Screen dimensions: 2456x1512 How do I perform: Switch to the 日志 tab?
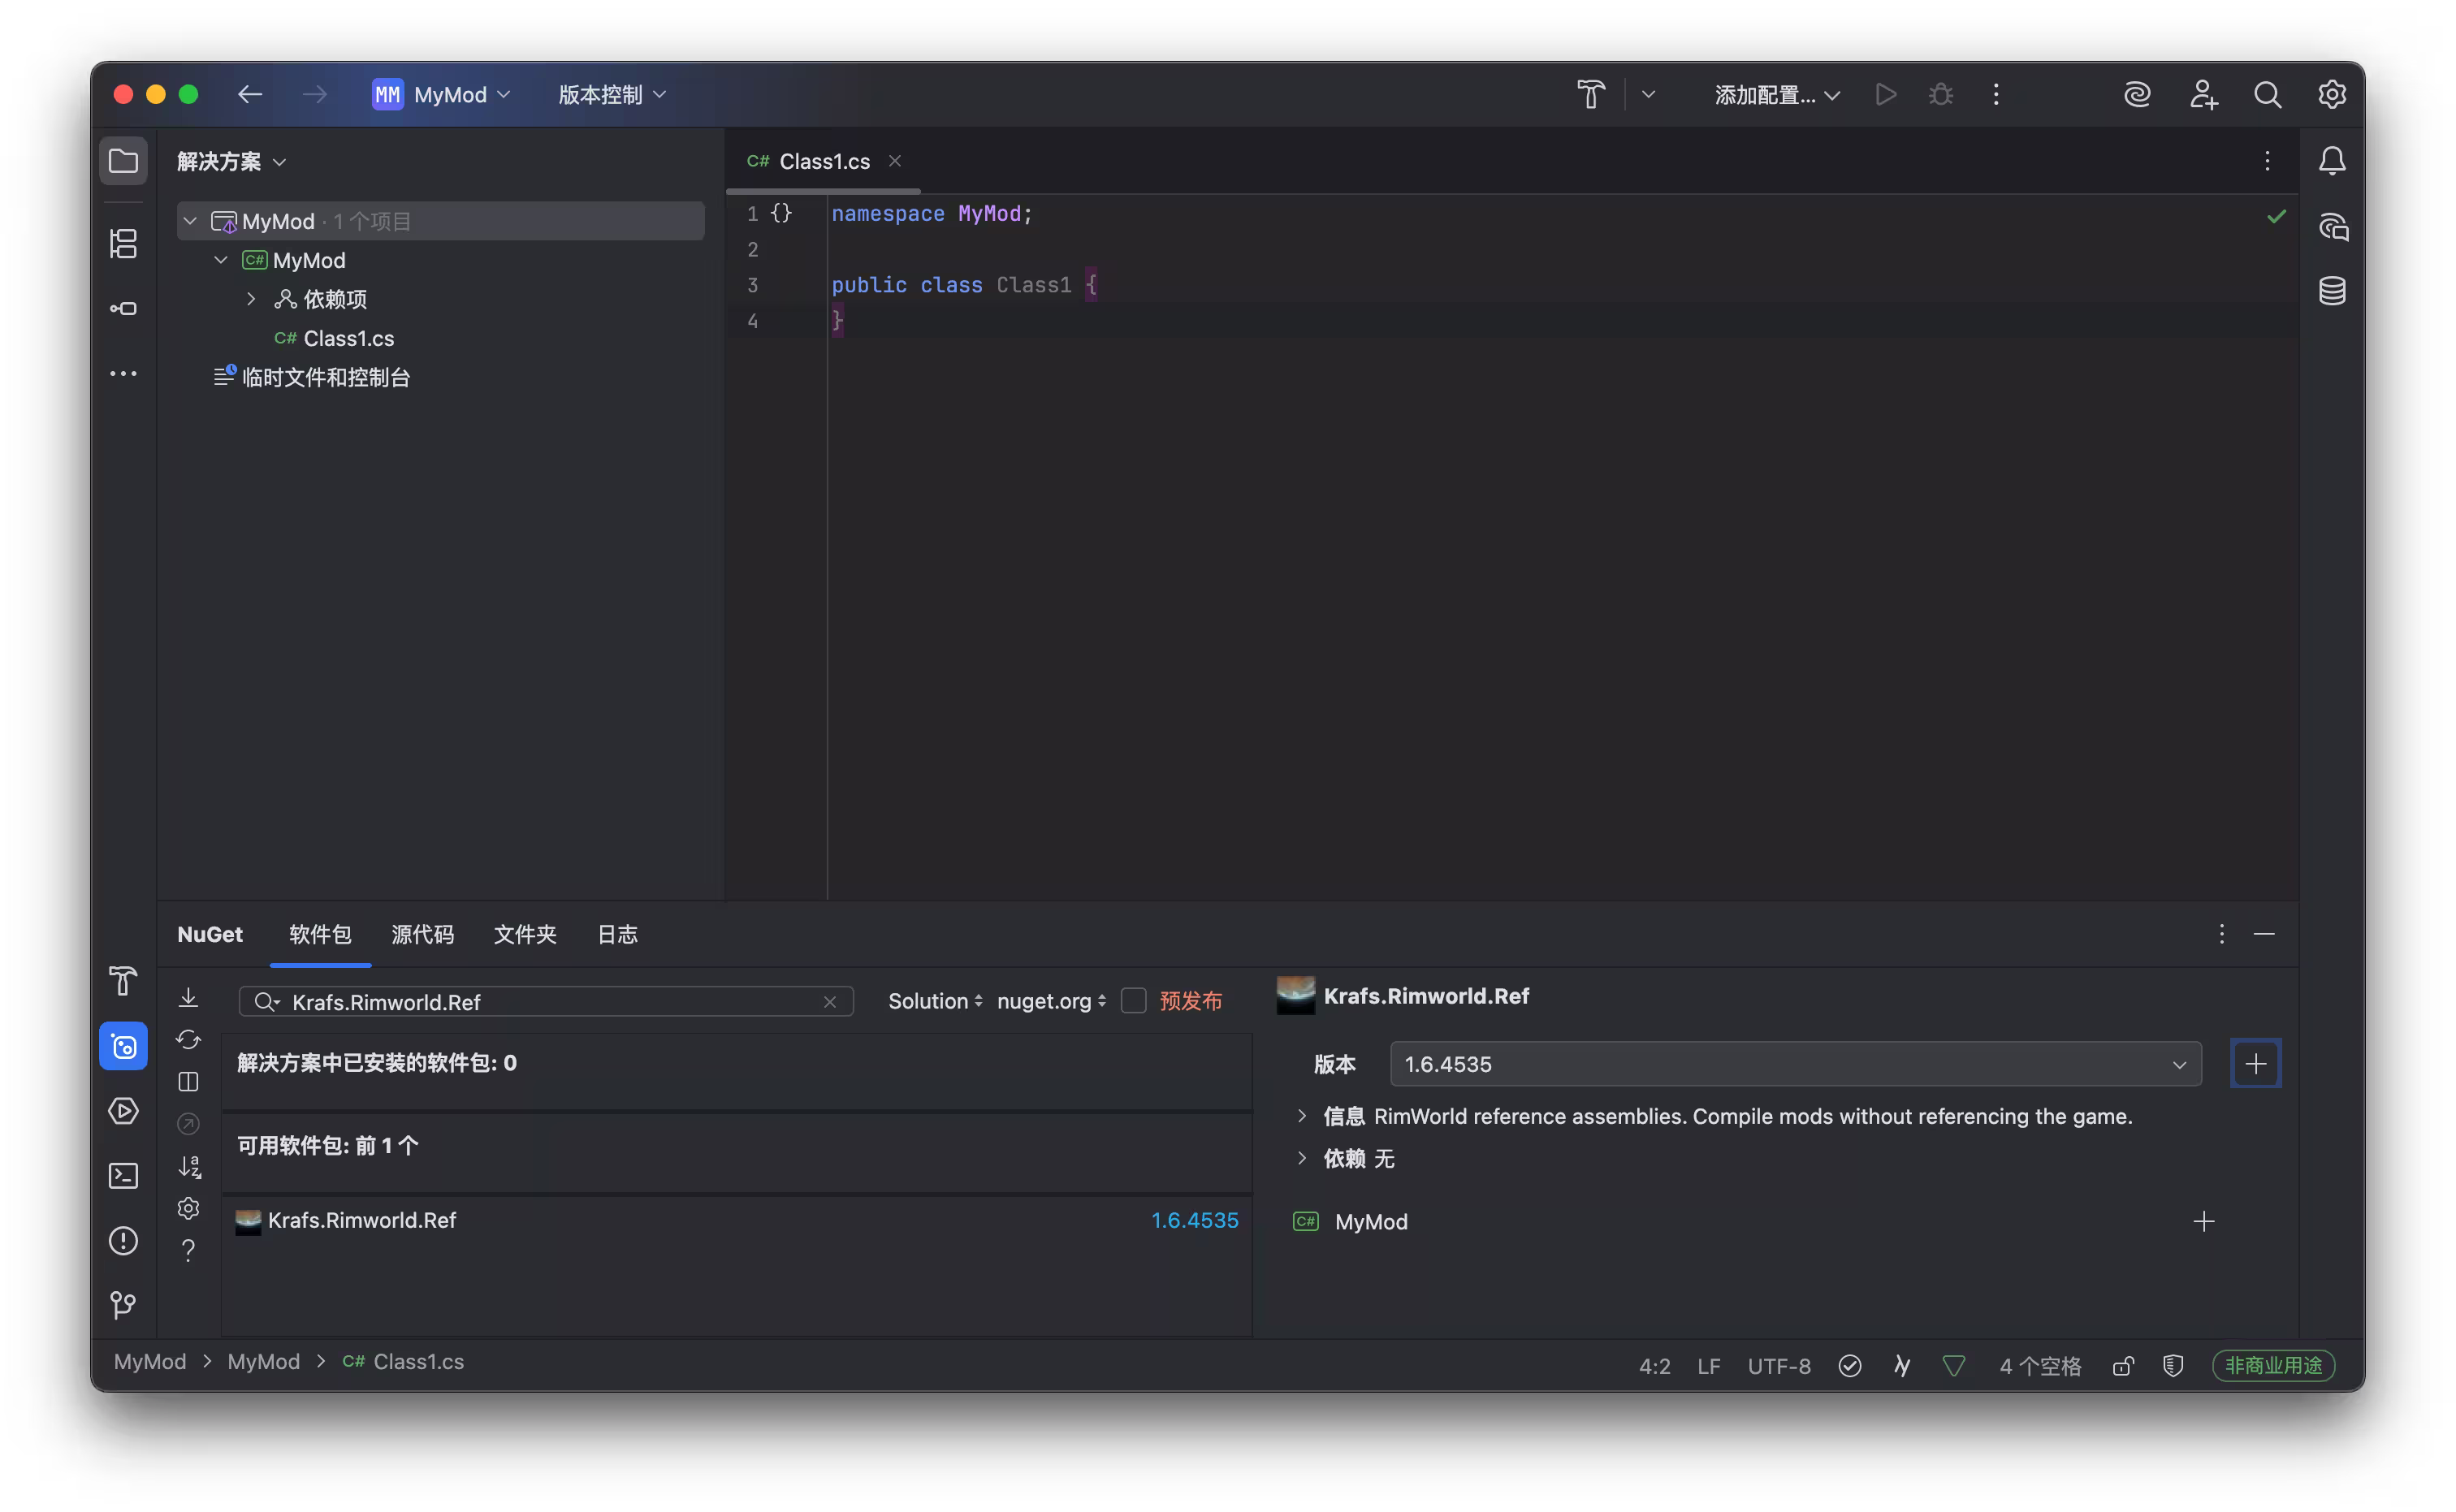[x=617, y=934]
